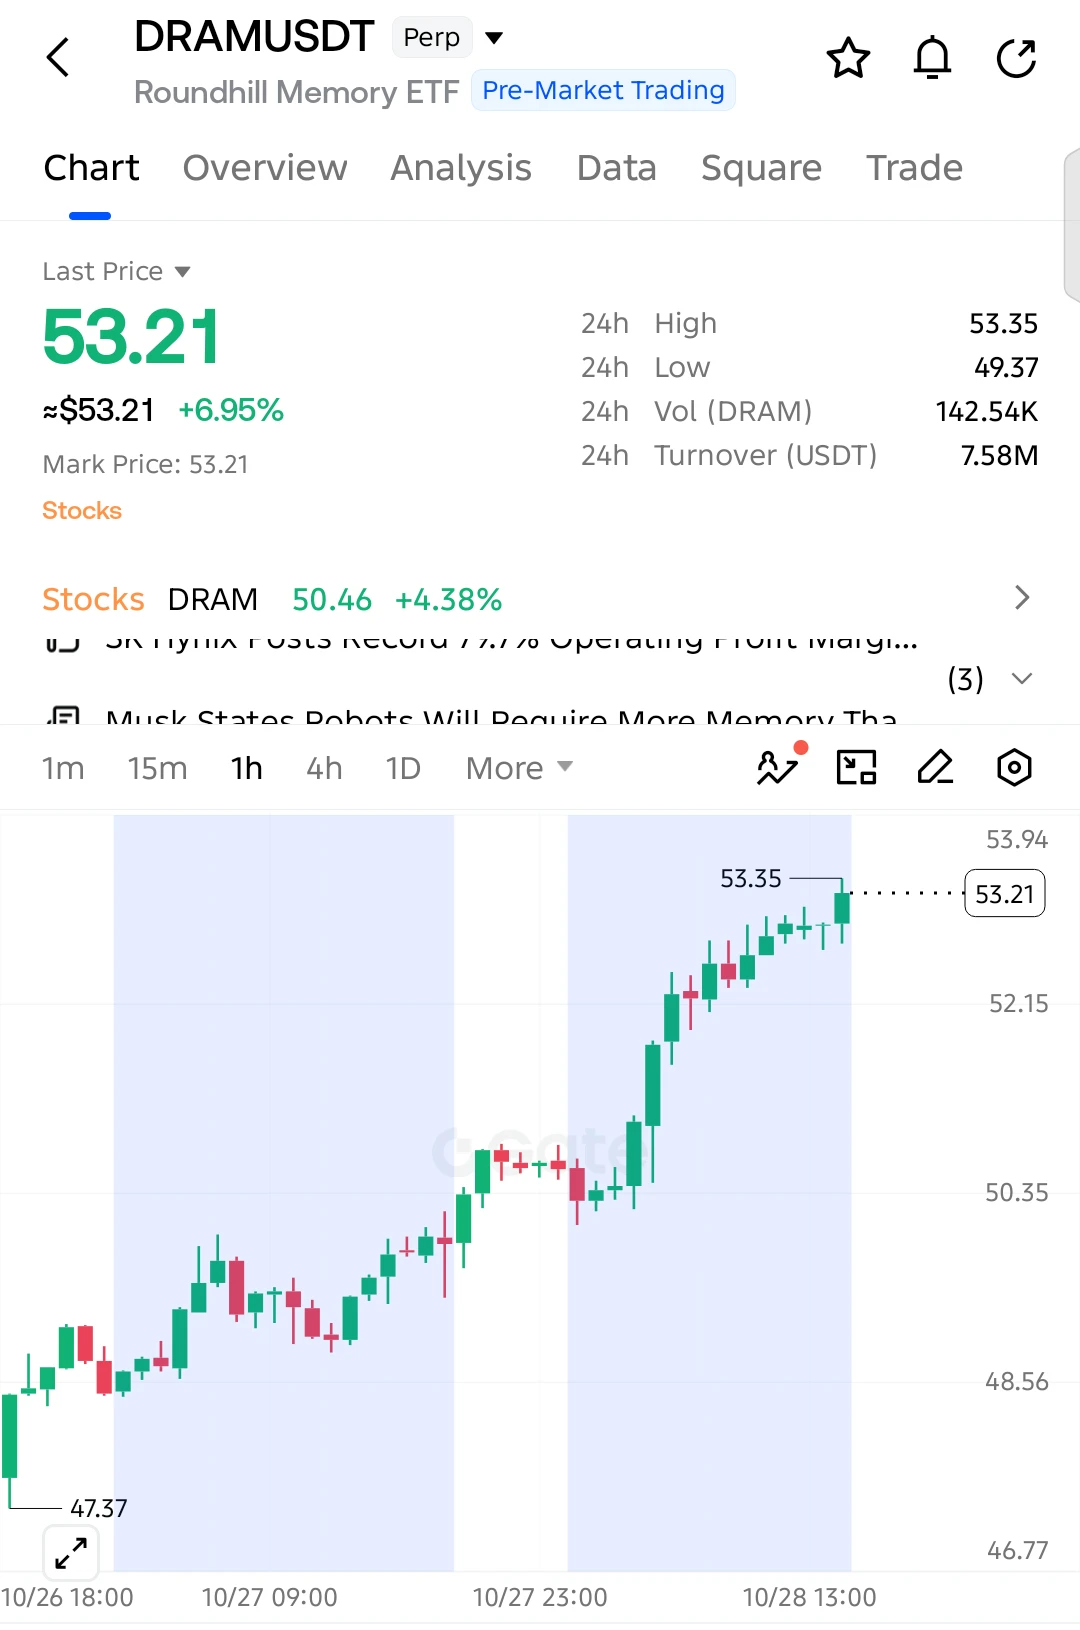Viewport: 1080px width, 1630px height.
Task: Tap the orange Stocks tag under Mark Price
Action: coord(82,511)
